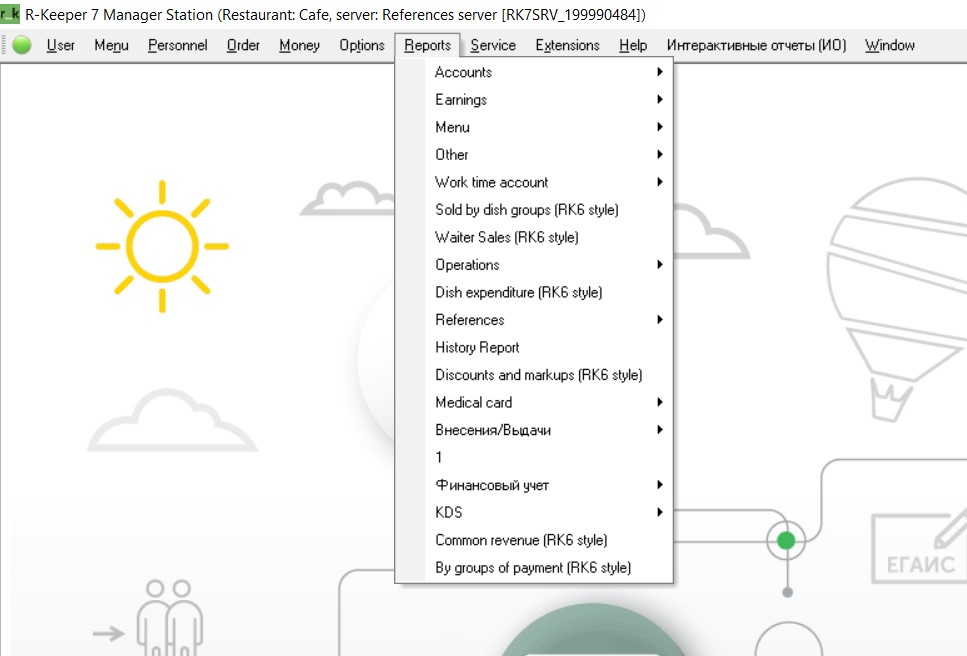Expand the Other submenu
The image size is (967, 656).
point(533,155)
